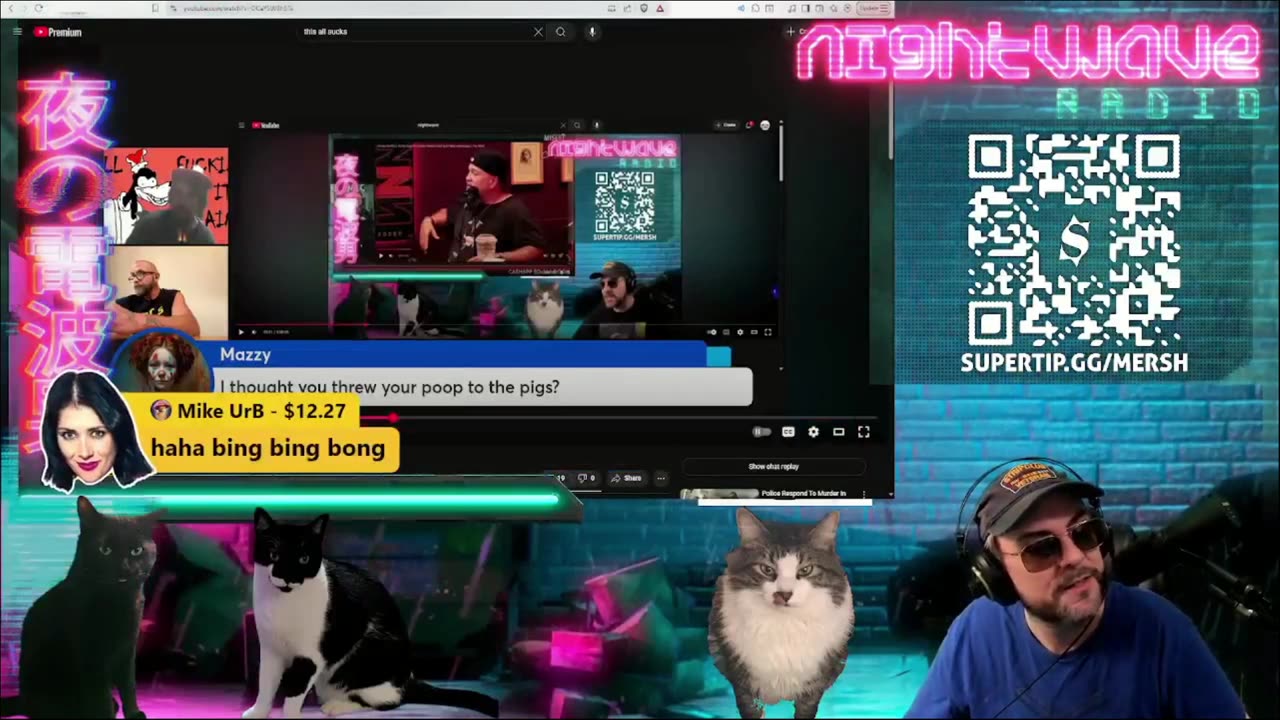Go back in the browser
1280x720 pixels.
click(x=11, y=8)
